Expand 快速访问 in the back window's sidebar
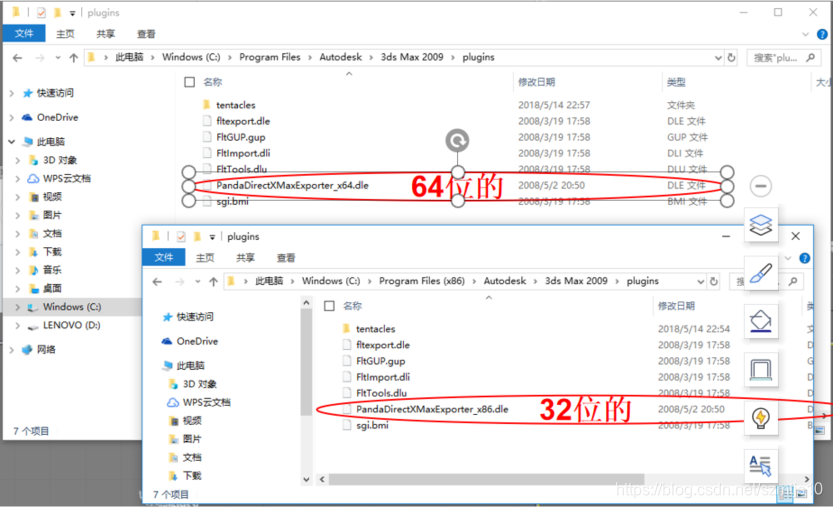Image resolution: width=833 pixels, height=508 pixels. click(12, 93)
